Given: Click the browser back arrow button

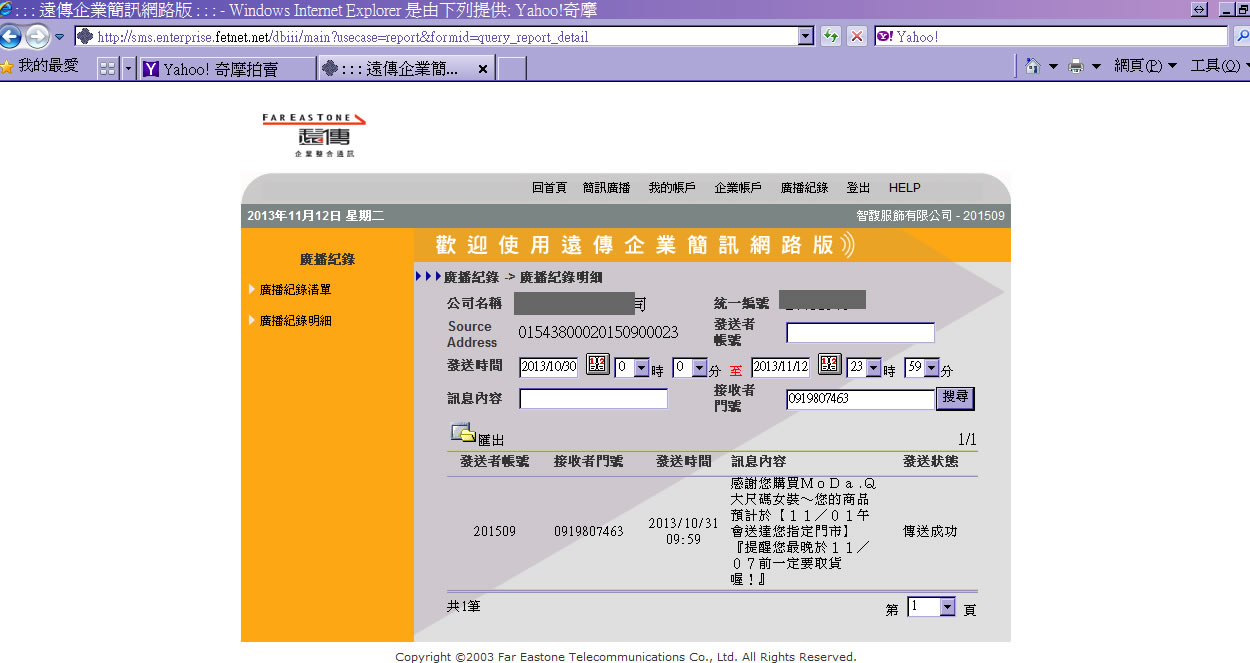Looking at the screenshot, I should (11, 37).
